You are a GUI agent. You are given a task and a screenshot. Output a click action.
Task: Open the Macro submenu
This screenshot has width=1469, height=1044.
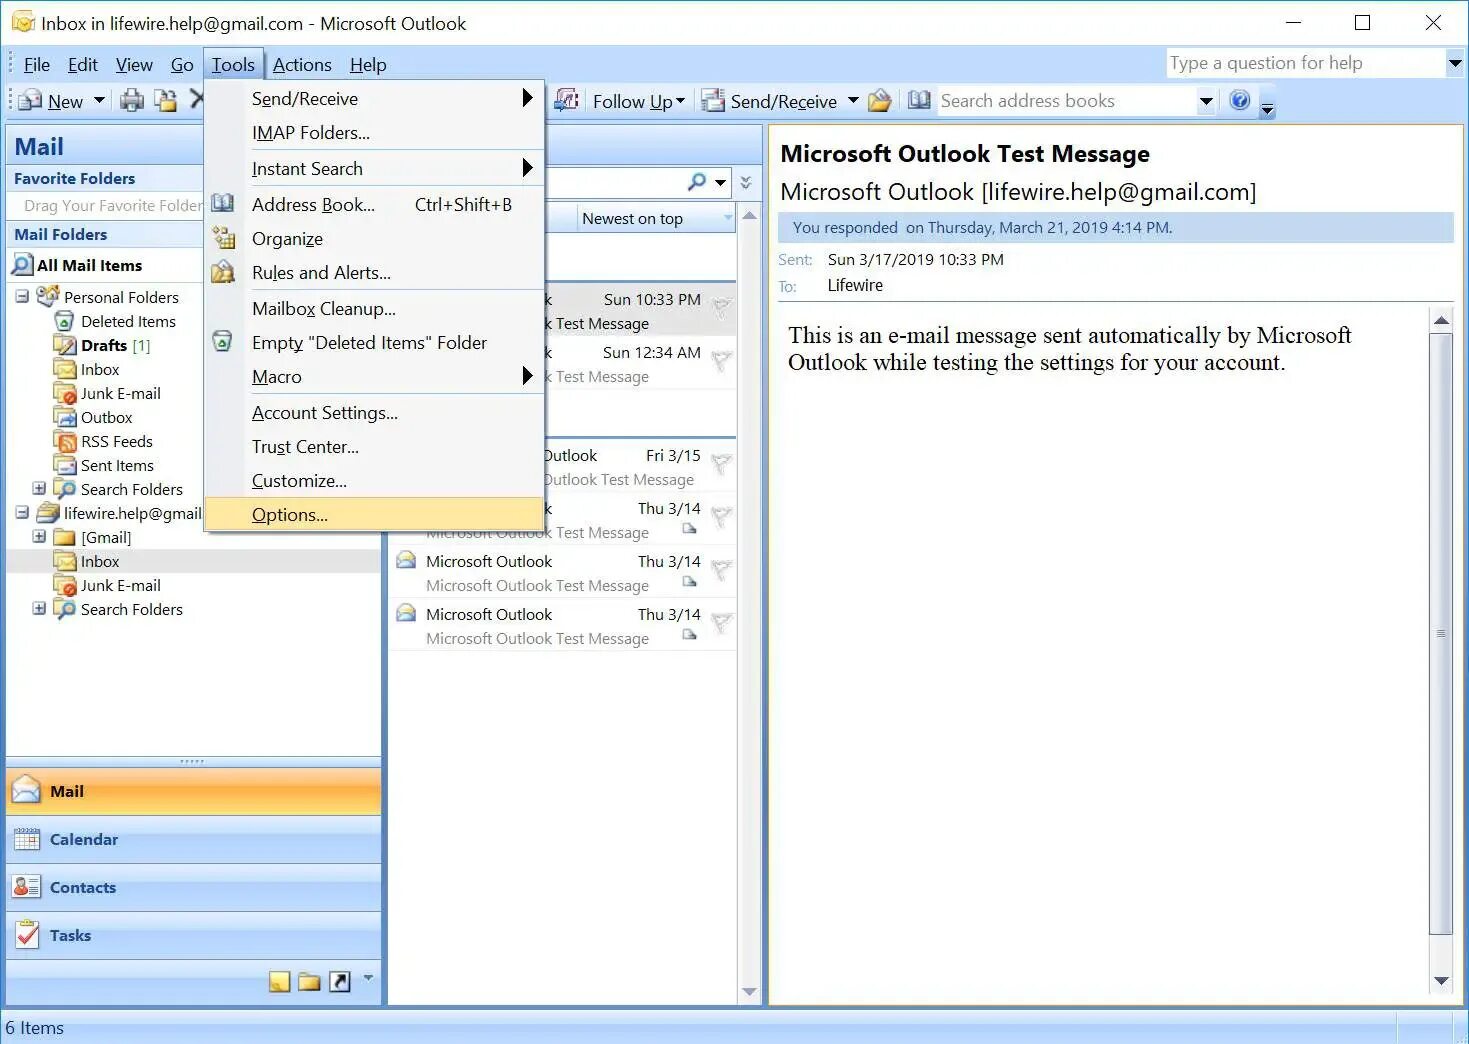374,376
